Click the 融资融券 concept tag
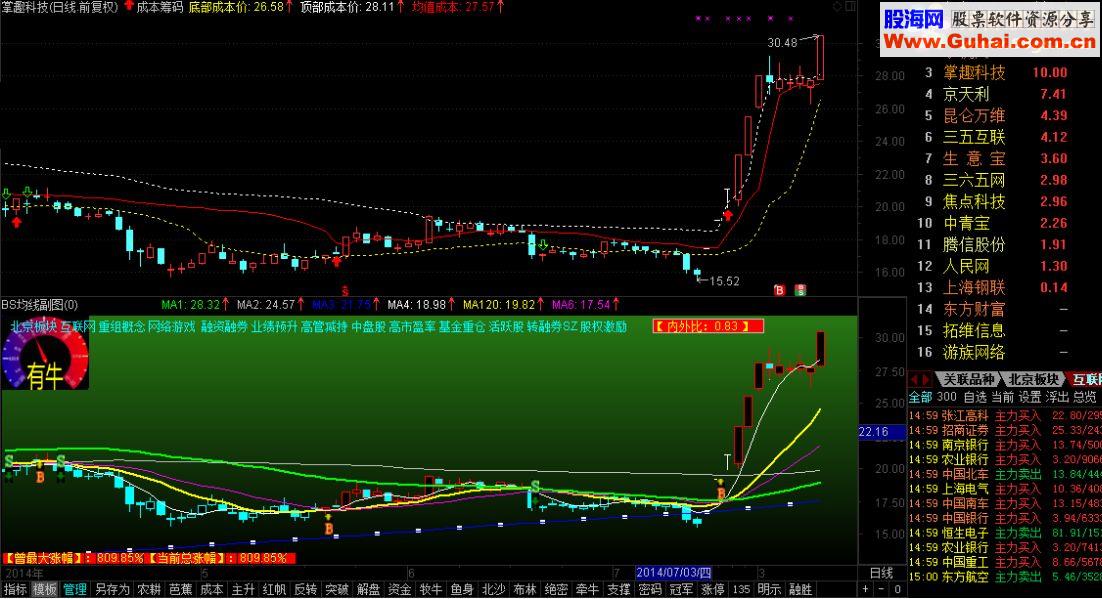 click(224, 327)
